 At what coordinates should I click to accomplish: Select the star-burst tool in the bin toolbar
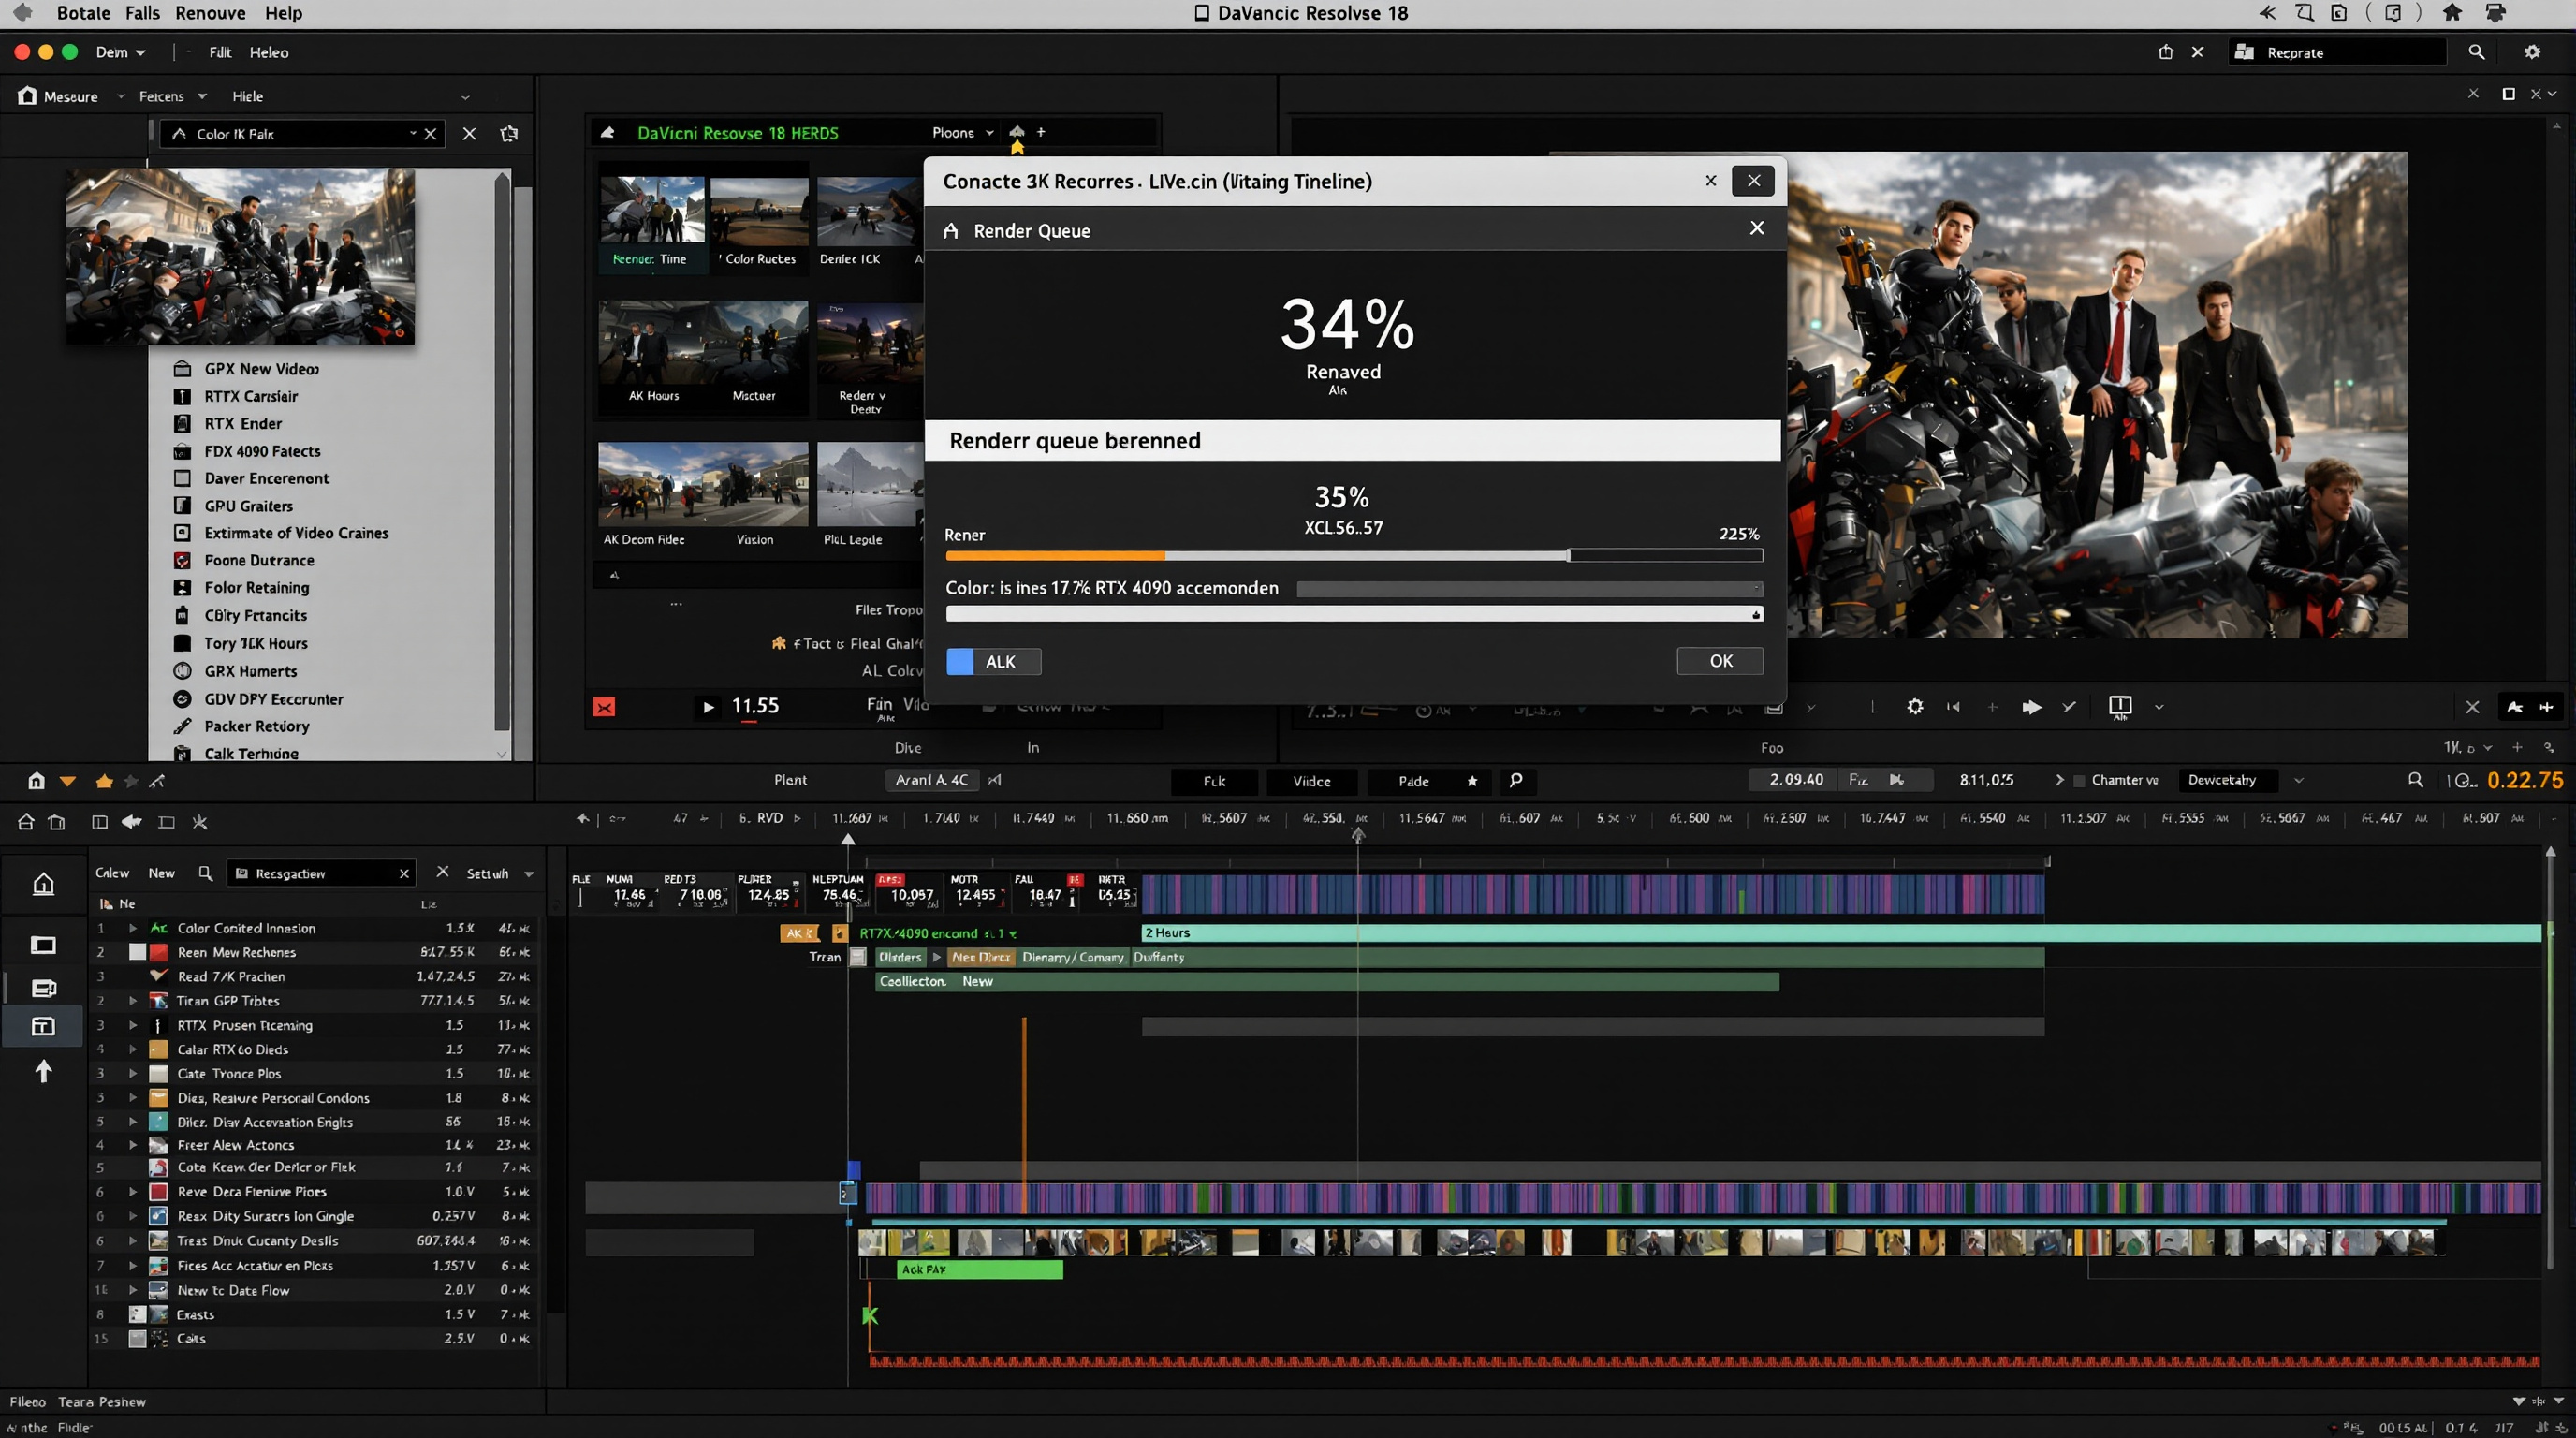200,822
